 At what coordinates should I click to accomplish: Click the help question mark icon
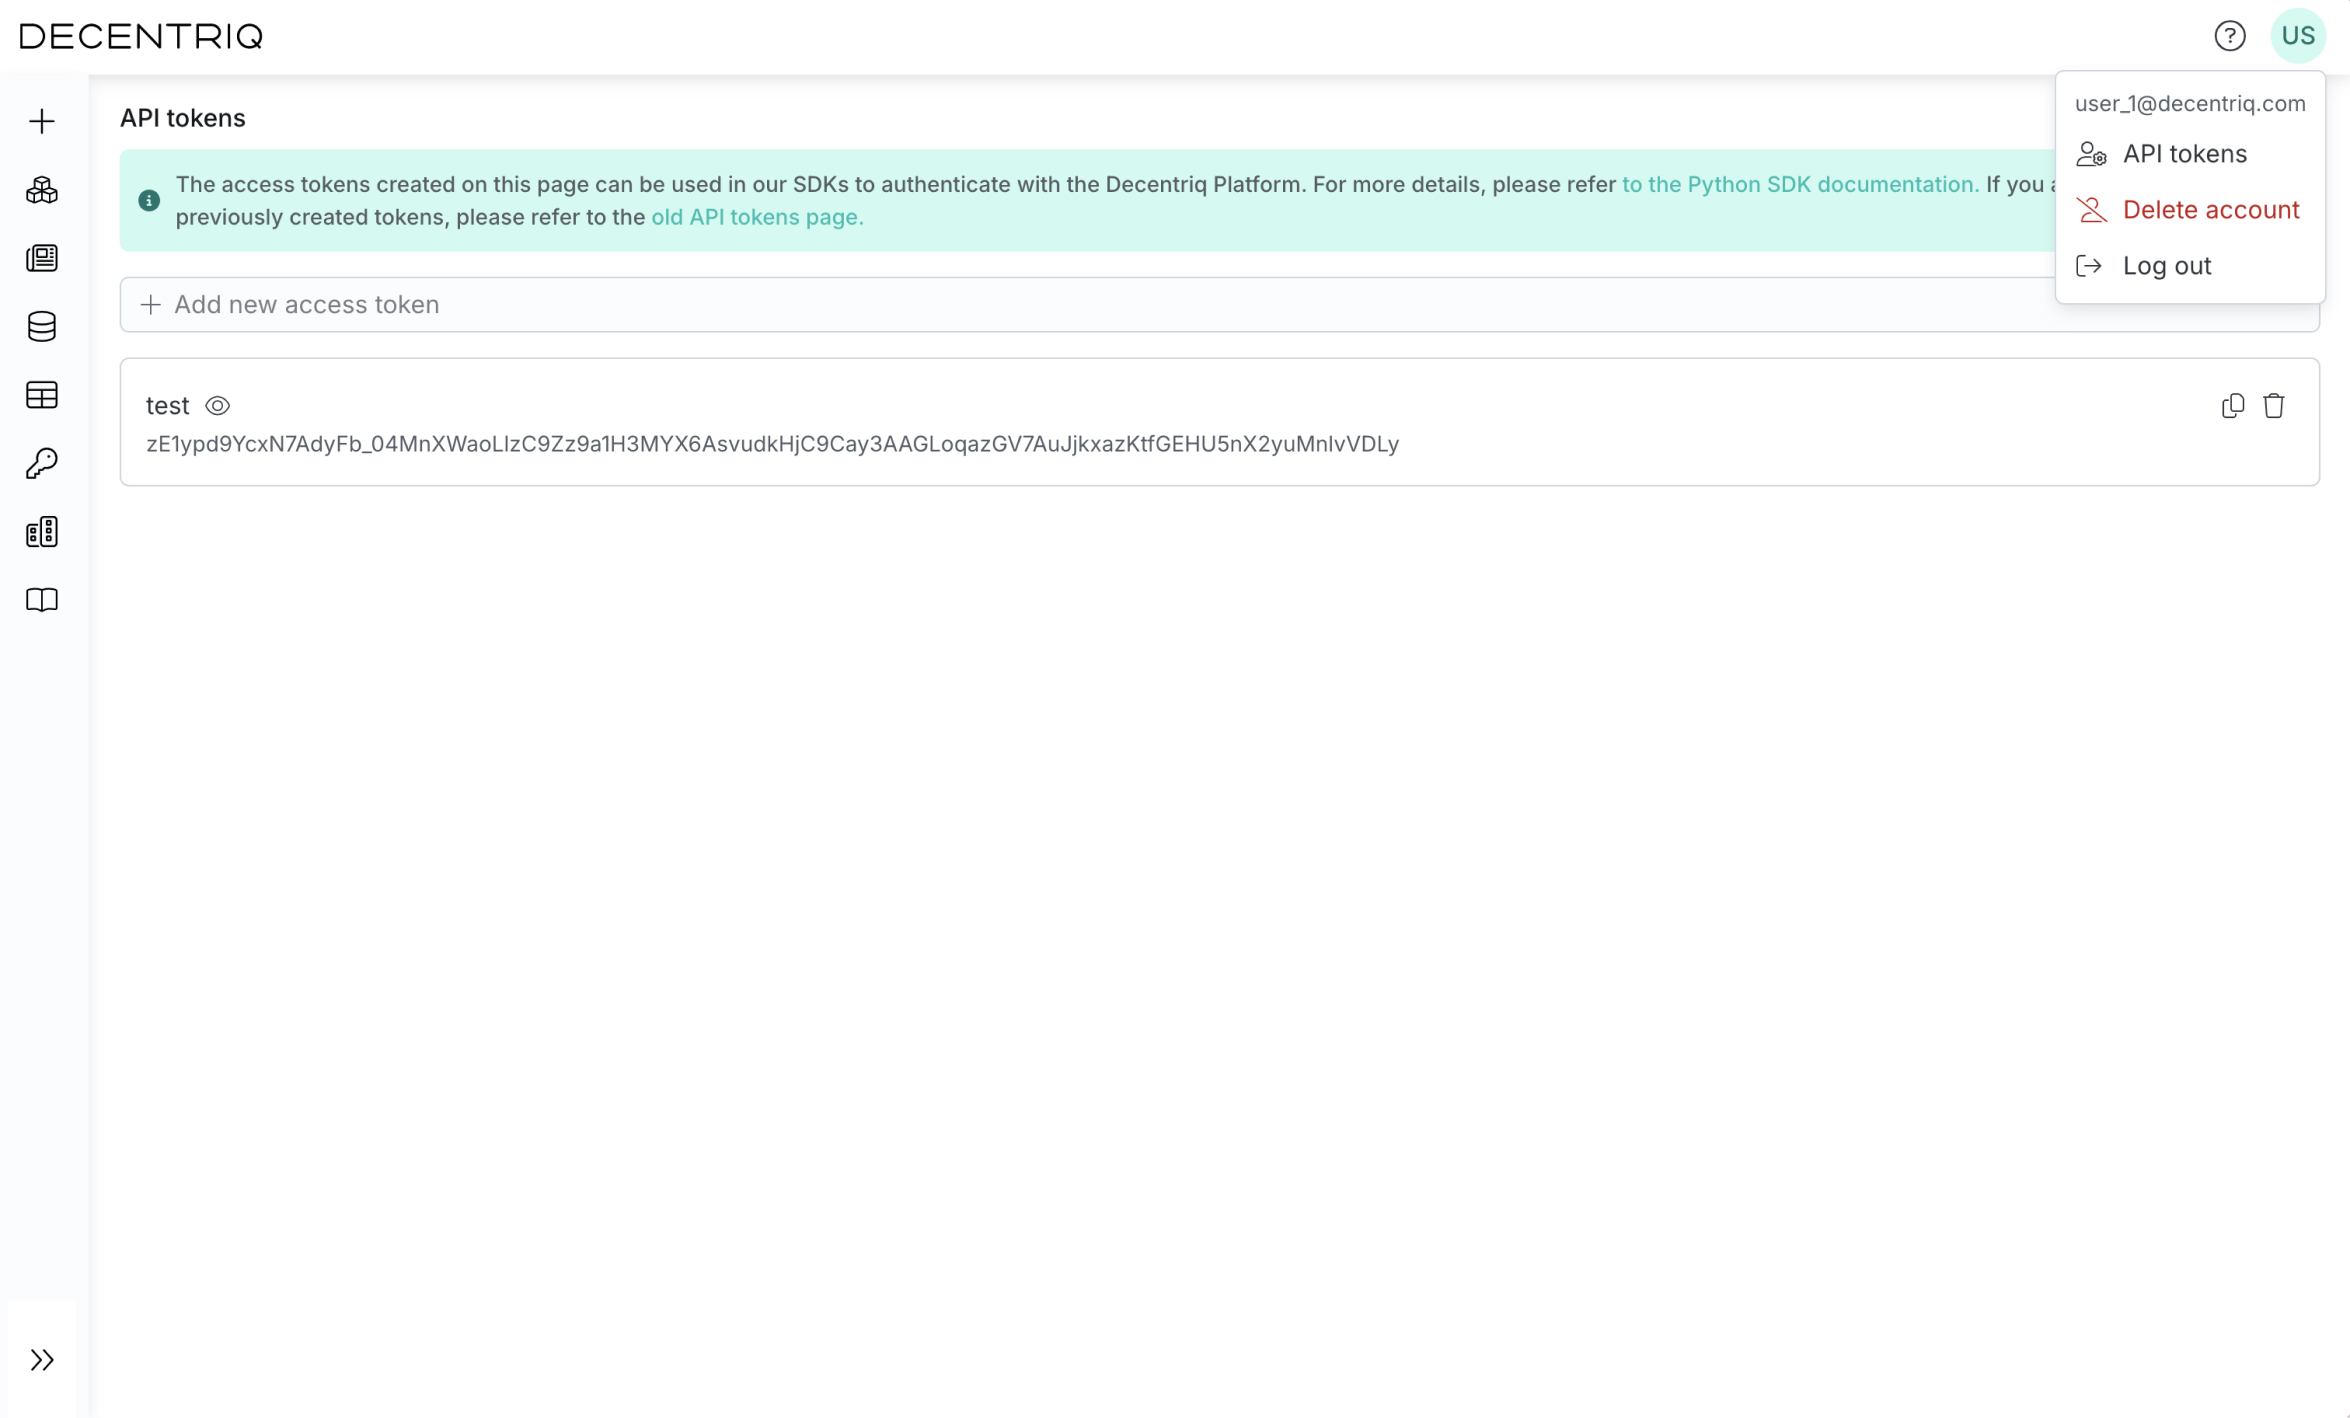(x=2229, y=35)
